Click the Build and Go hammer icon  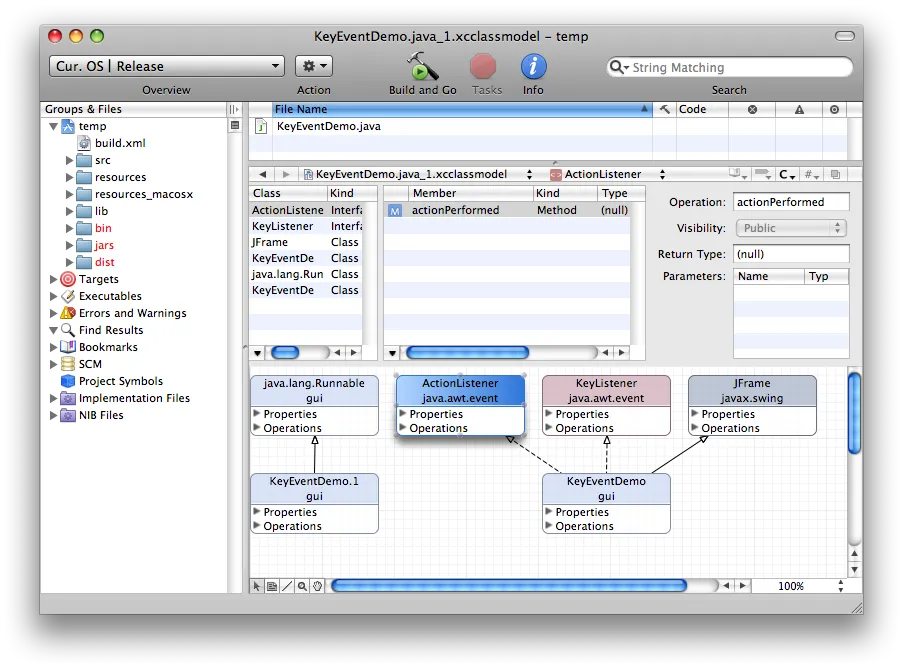click(422, 66)
